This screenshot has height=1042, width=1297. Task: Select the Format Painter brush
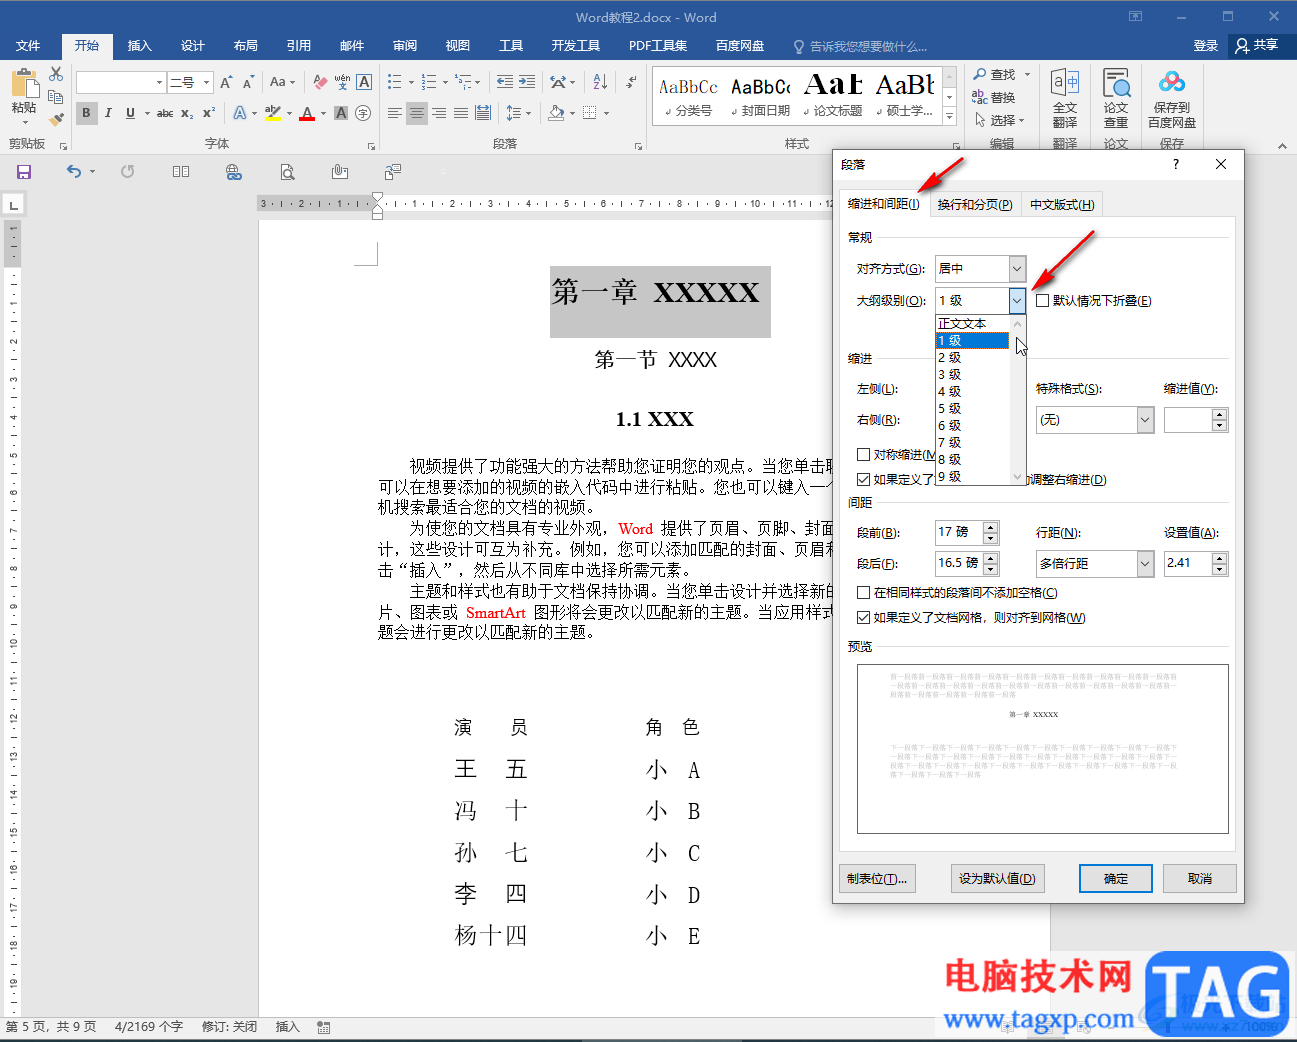tap(56, 119)
